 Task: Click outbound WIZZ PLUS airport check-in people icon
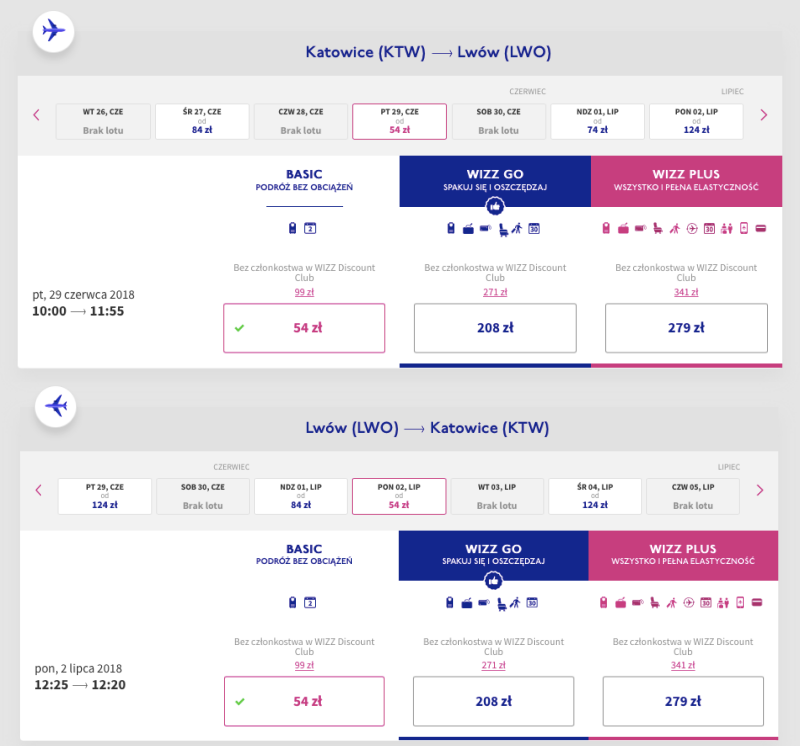click(727, 229)
